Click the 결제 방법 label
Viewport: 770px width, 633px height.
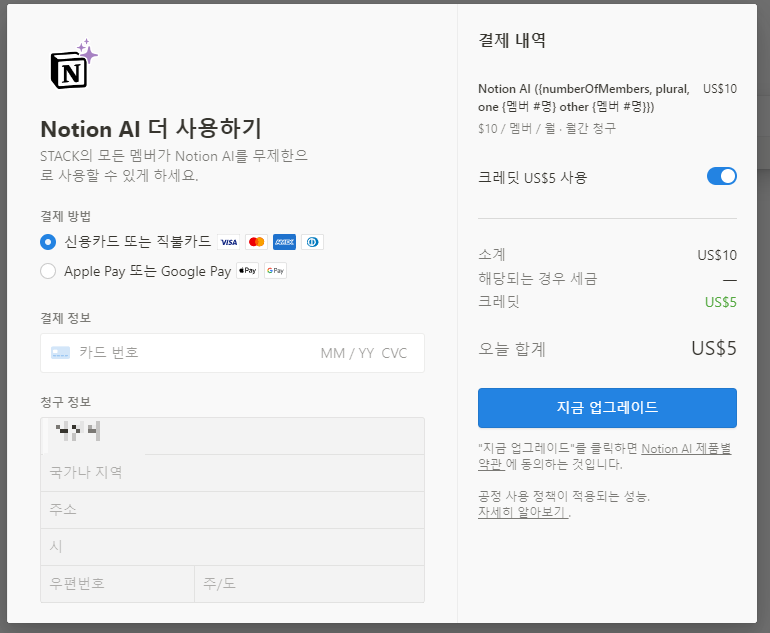(x=65, y=216)
